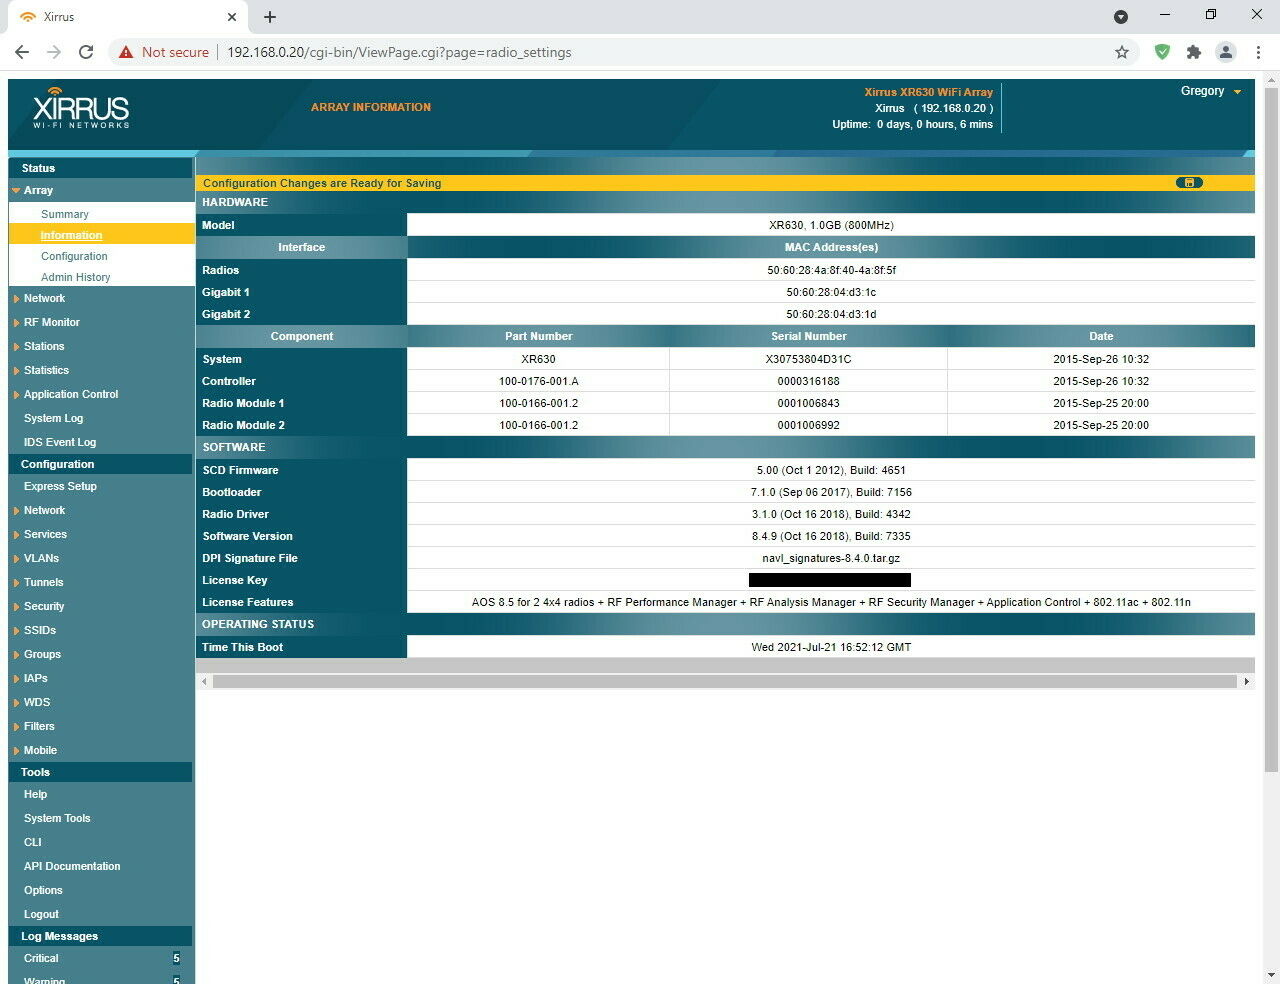Click the Radios MAC address range
The image size is (1280, 984).
point(831,270)
